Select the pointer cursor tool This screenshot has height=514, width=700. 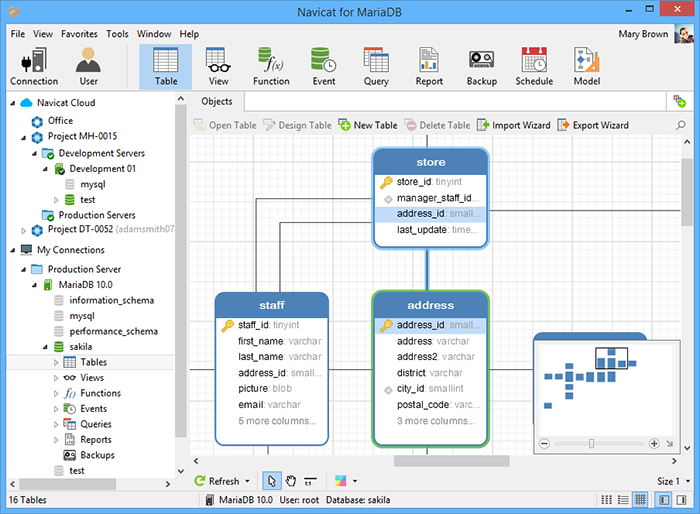(271, 481)
